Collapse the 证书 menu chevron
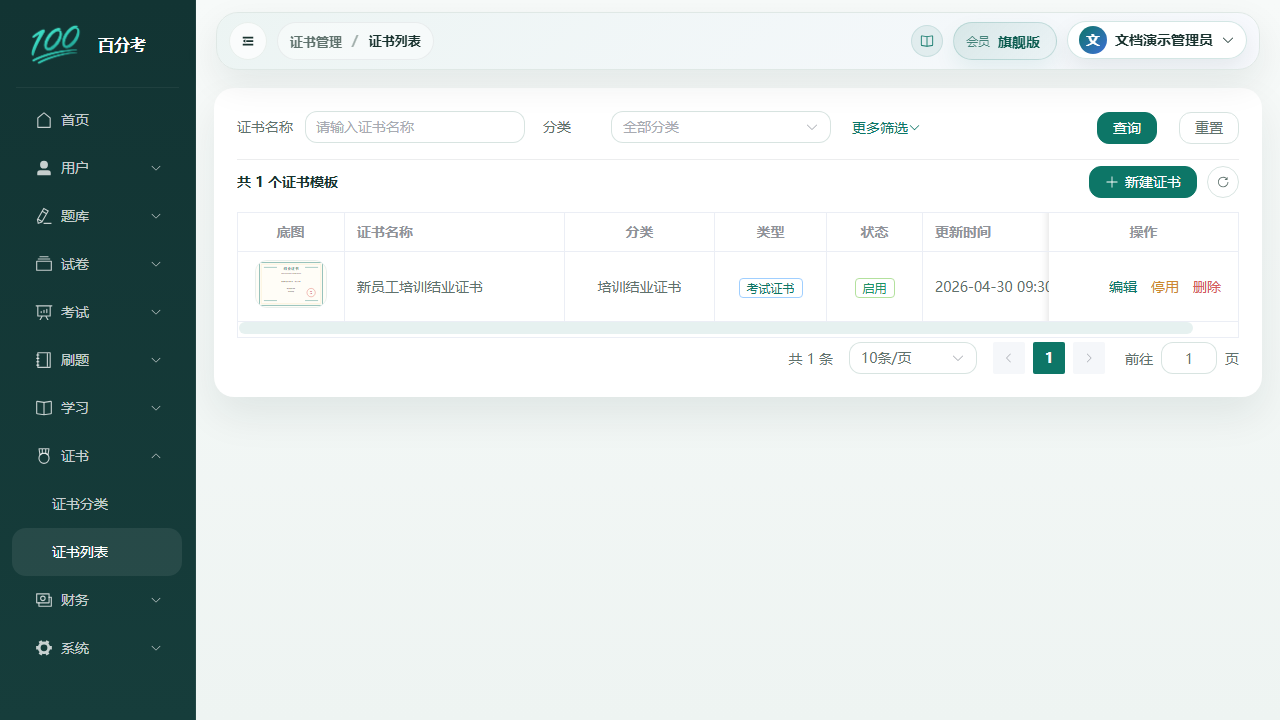Screen dimensions: 1280x720 click(x=156, y=456)
